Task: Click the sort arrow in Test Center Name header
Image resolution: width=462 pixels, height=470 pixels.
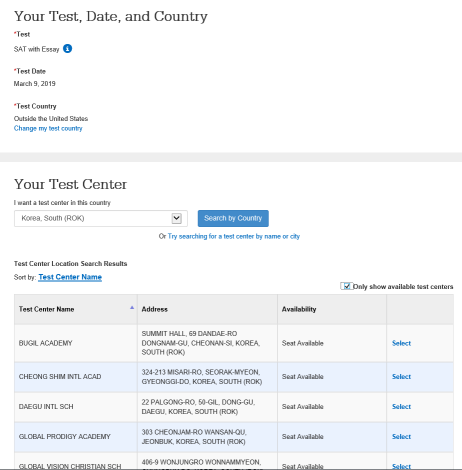Action: (132, 308)
